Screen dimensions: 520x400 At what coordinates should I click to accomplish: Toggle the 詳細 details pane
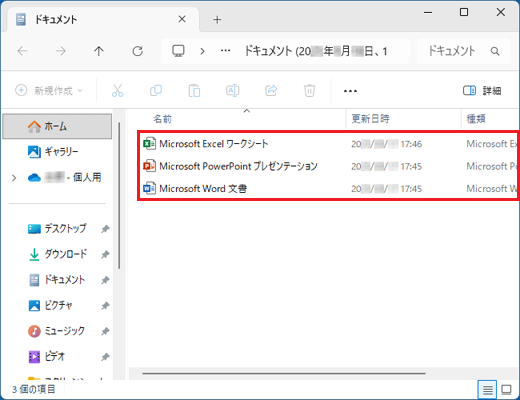pyautogui.click(x=482, y=90)
